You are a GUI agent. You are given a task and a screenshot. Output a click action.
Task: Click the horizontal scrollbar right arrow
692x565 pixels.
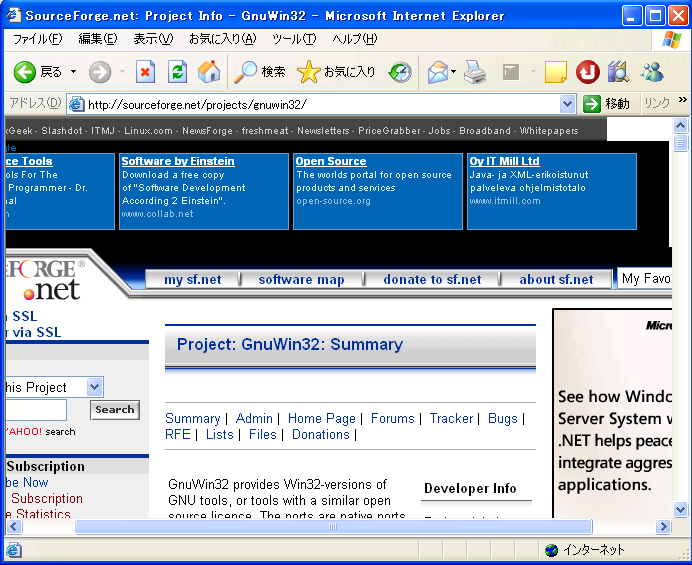tap(663, 527)
